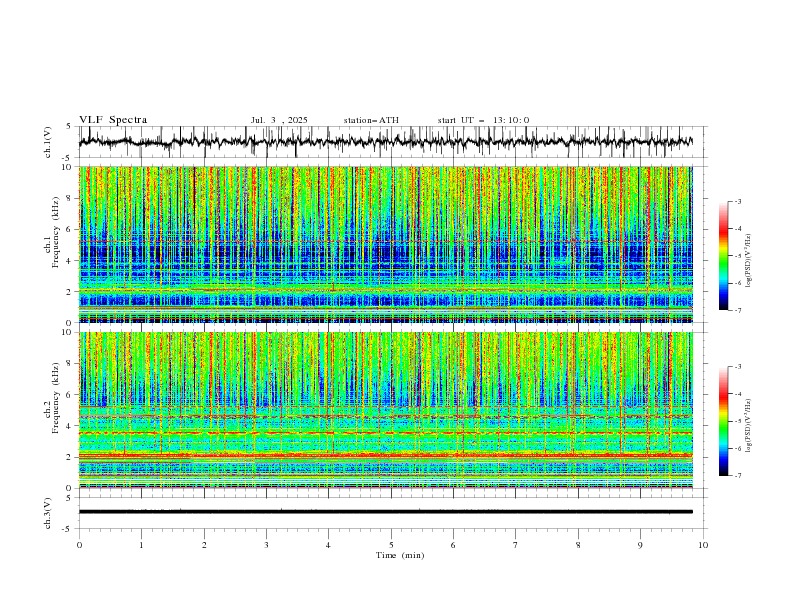Click the ch.3(V) waveform axis label

point(48,513)
